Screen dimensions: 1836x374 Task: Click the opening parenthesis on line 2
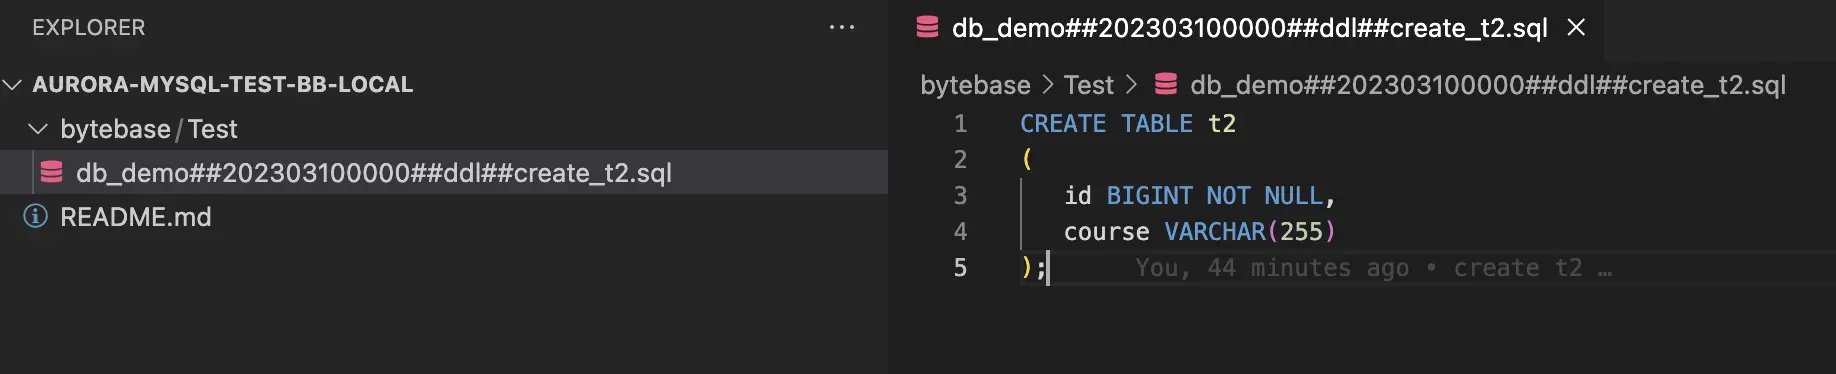1027,159
